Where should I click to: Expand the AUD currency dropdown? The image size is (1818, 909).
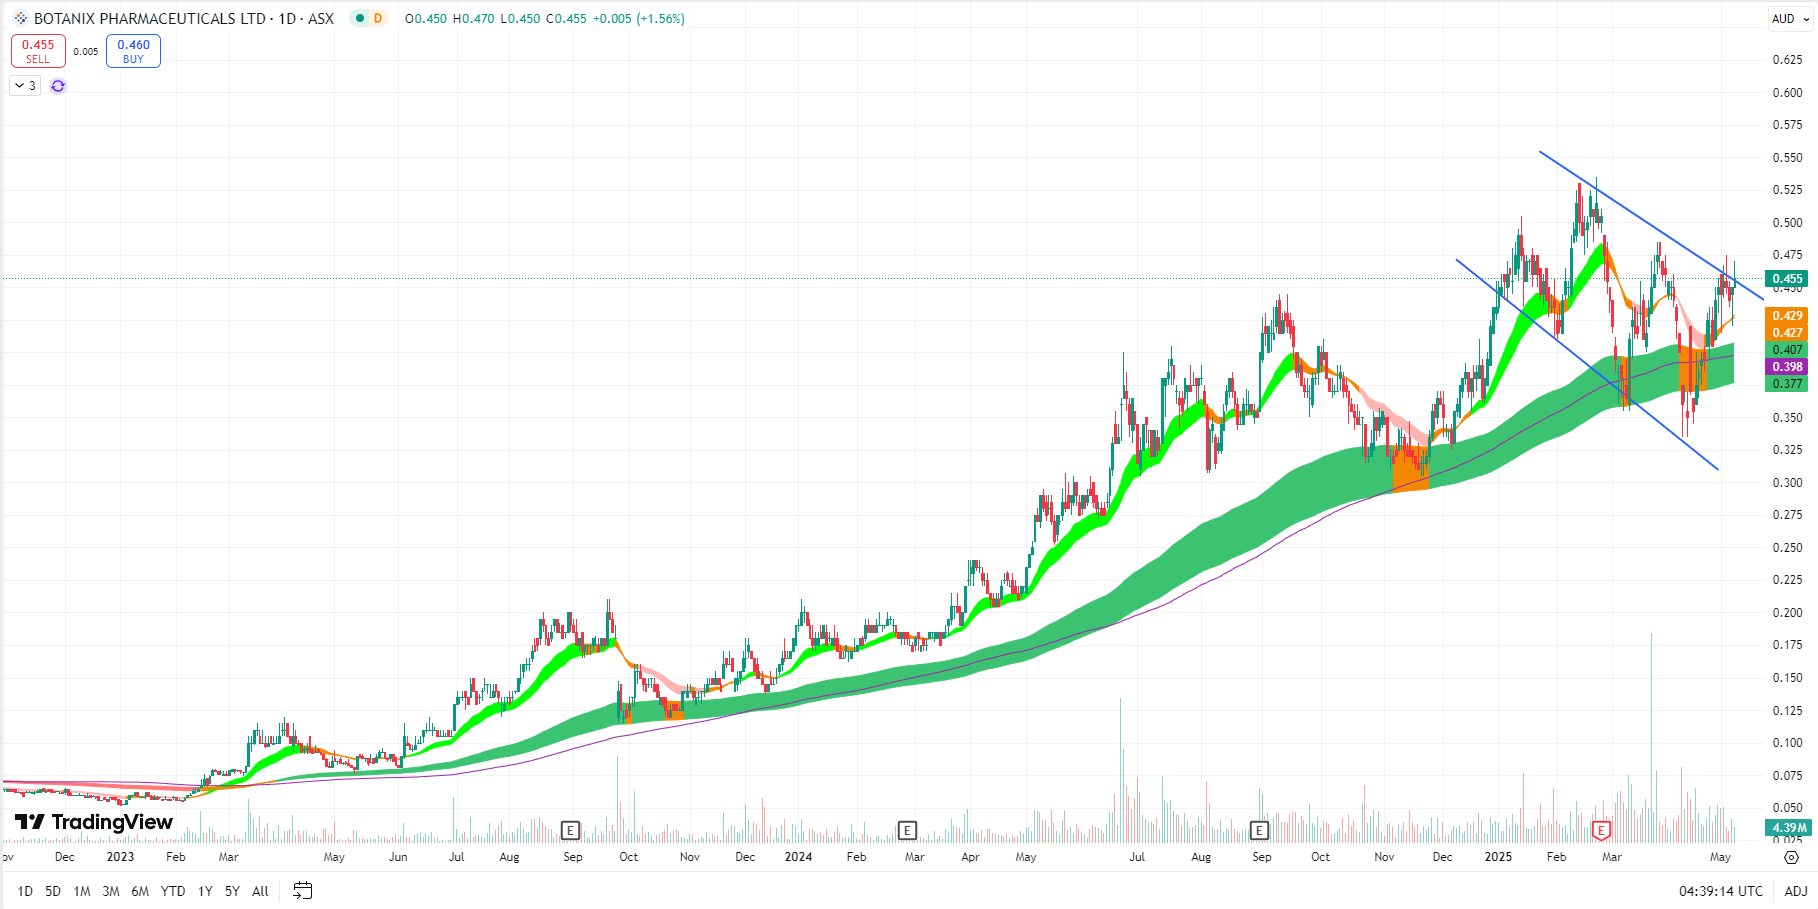point(1790,18)
